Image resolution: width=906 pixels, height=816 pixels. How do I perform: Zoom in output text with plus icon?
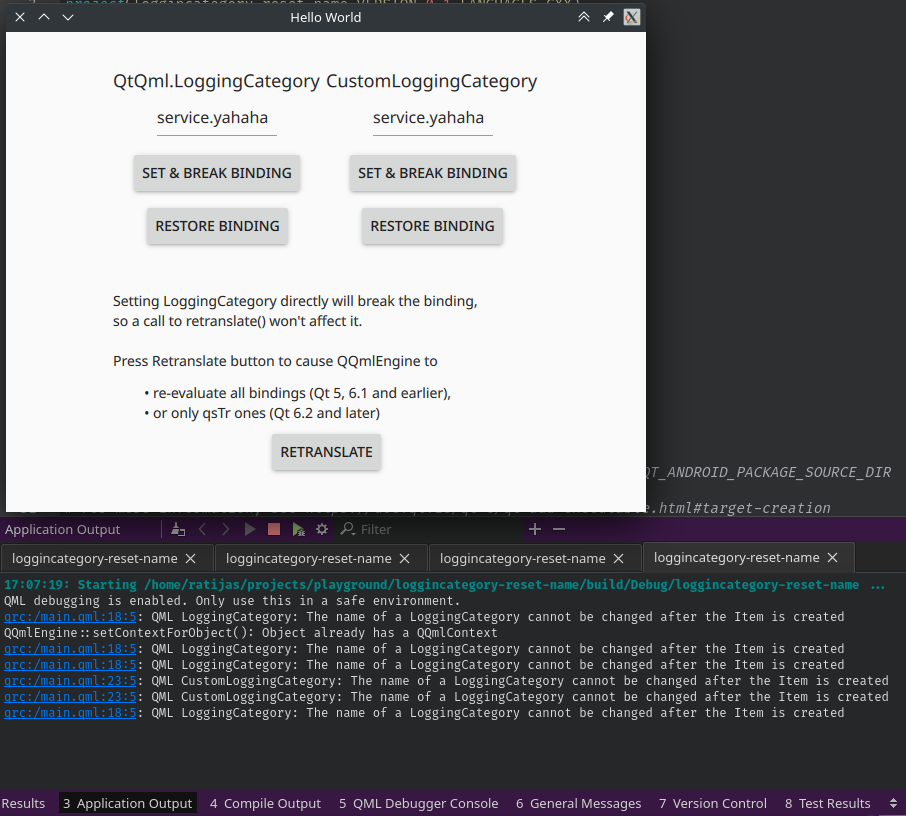pyautogui.click(x=535, y=529)
